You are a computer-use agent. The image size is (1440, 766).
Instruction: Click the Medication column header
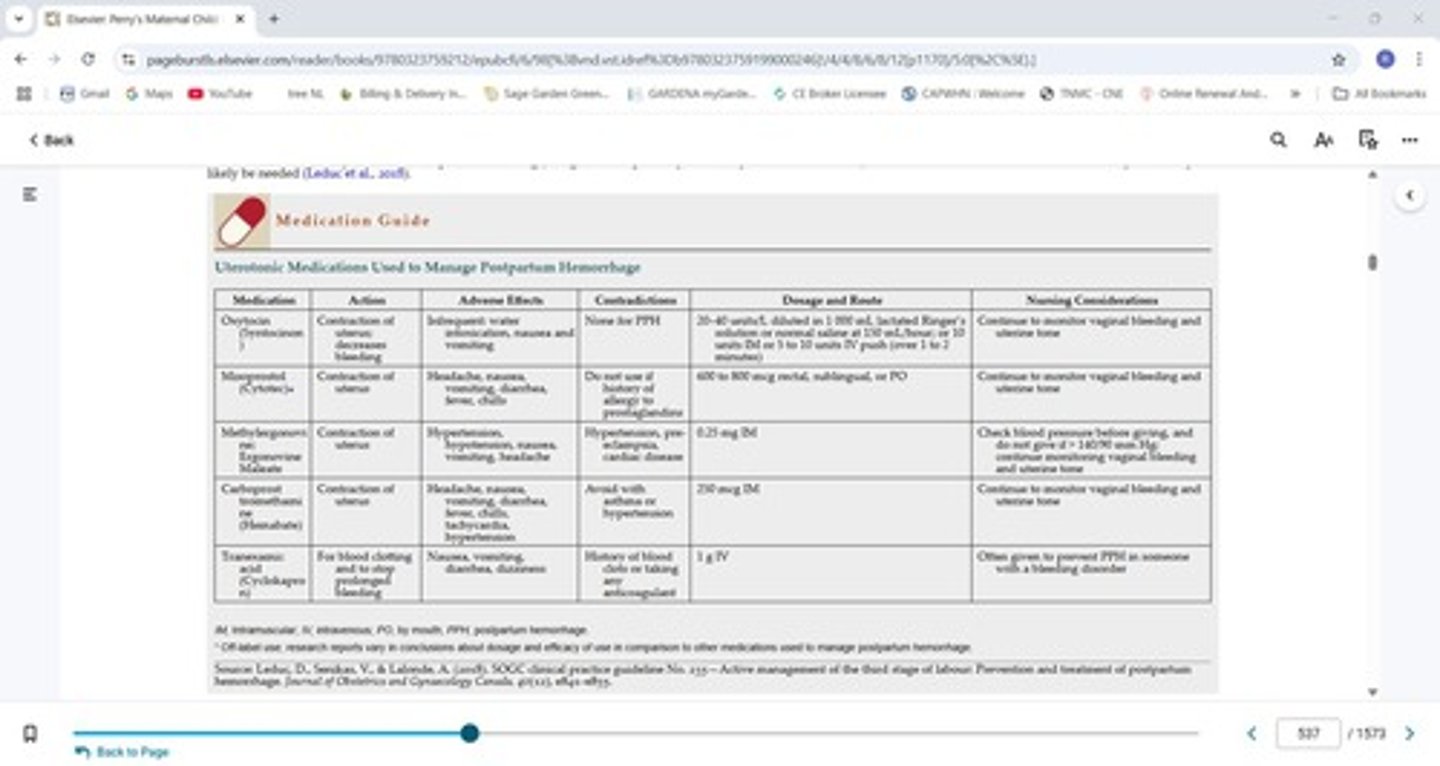pos(263,300)
